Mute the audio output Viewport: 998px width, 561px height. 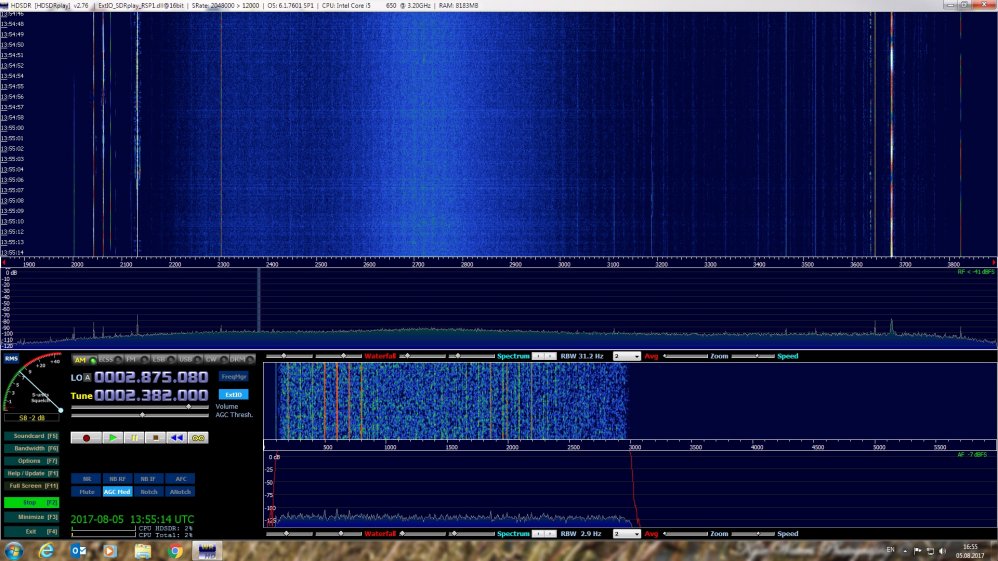(x=87, y=492)
